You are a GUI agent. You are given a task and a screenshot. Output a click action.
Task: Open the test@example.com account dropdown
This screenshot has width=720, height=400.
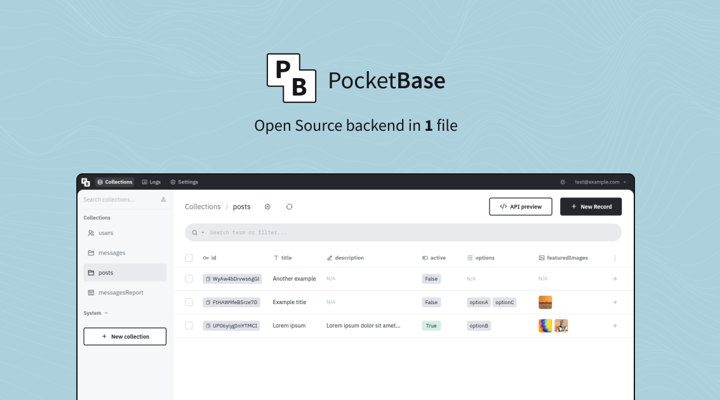click(x=600, y=182)
